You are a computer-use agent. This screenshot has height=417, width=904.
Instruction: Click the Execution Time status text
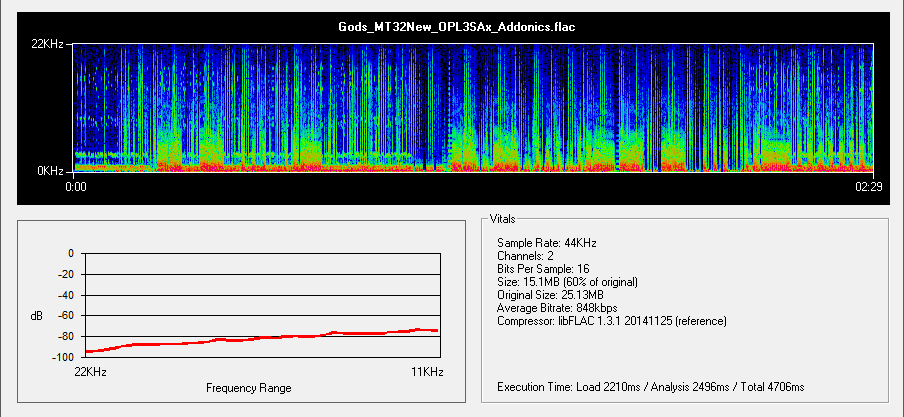650,386
